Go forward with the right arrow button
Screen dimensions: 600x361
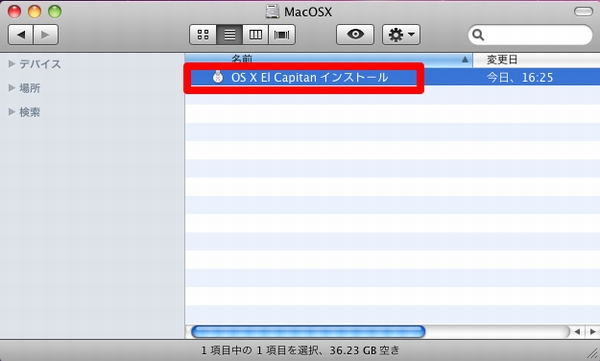tap(46, 35)
